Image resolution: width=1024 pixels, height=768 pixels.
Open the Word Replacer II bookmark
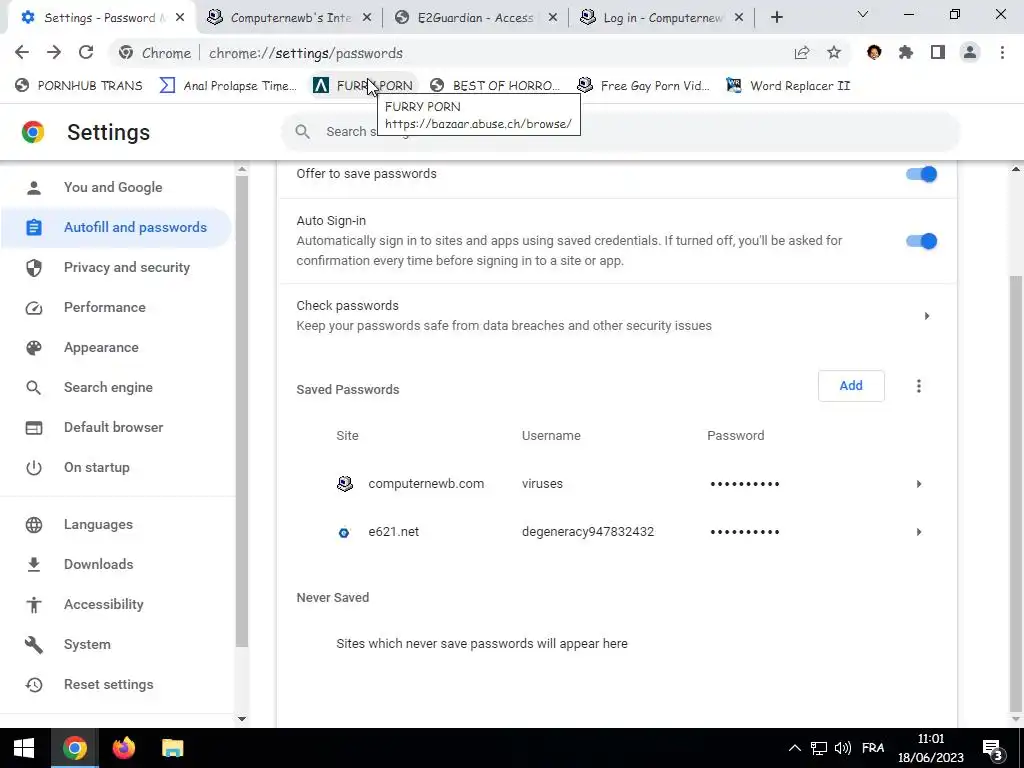point(788,86)
